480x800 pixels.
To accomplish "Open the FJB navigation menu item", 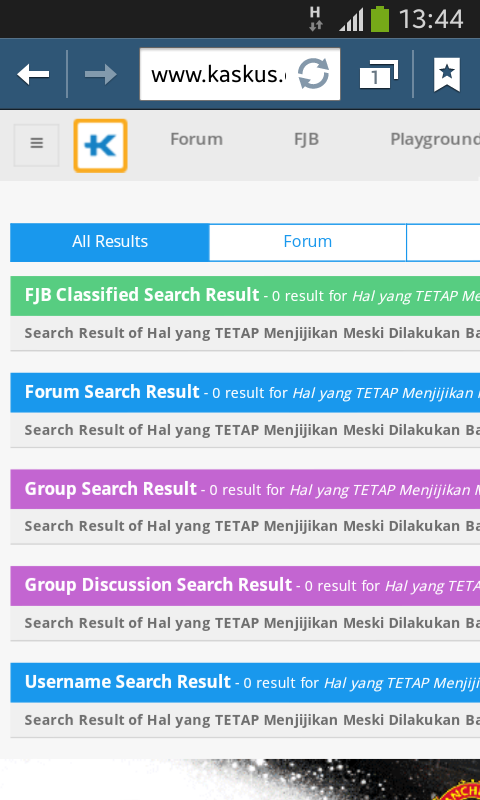I will tap(307, 139).
